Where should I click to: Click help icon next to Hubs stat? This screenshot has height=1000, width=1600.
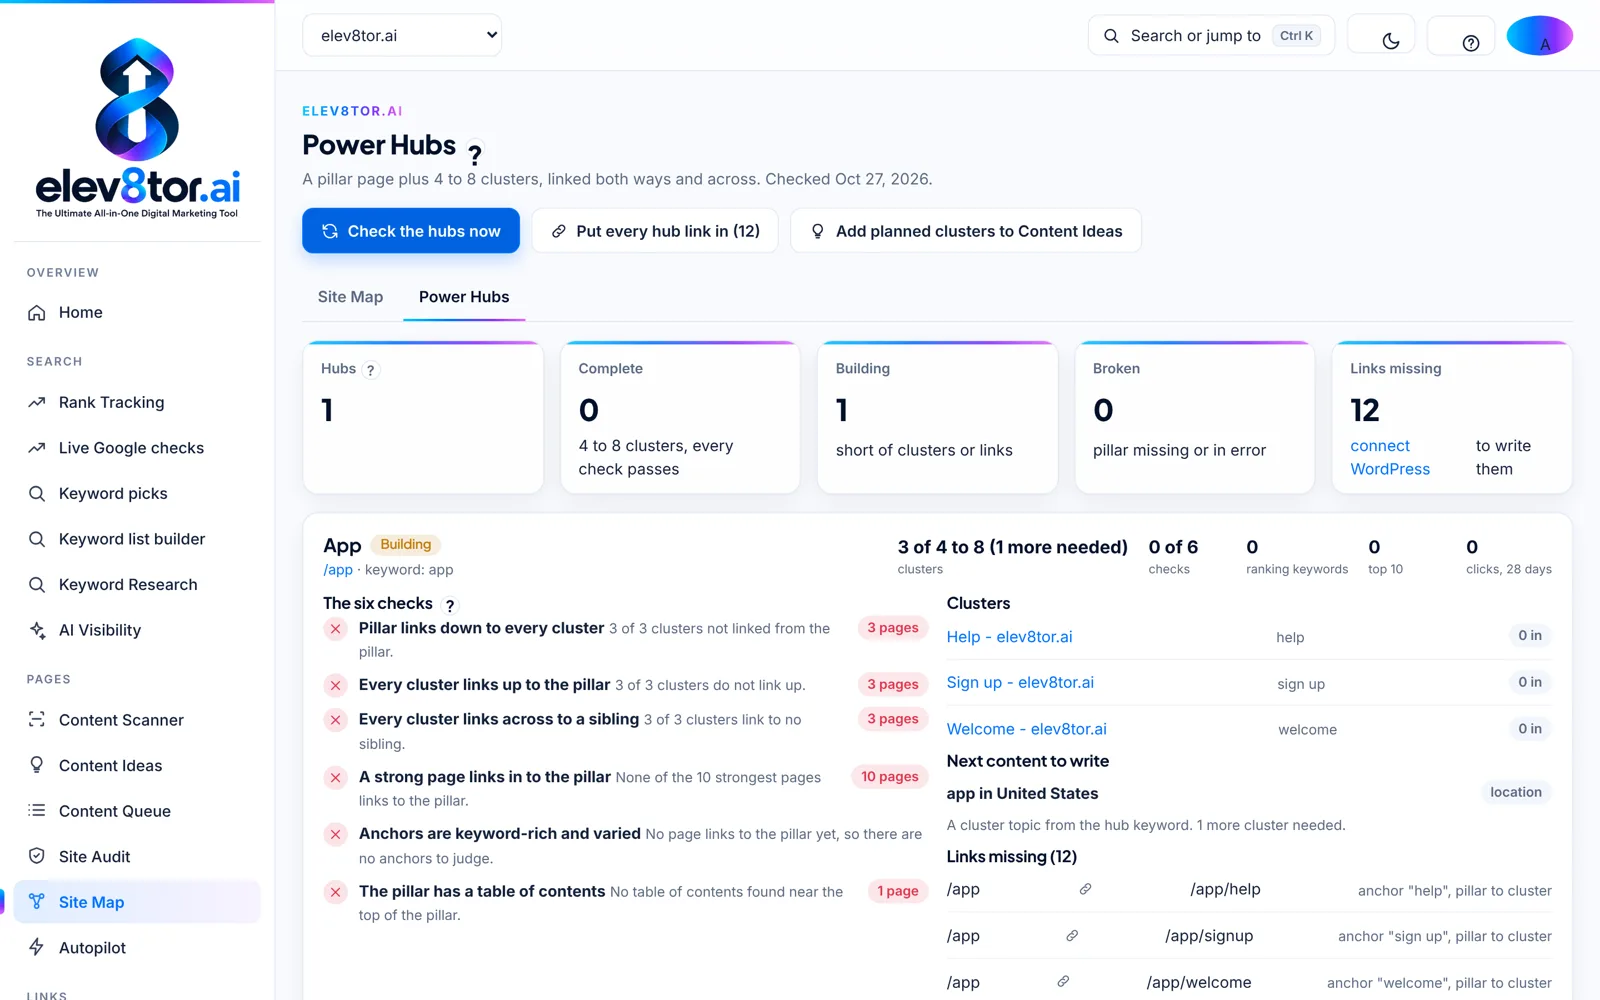pos(371,370)
